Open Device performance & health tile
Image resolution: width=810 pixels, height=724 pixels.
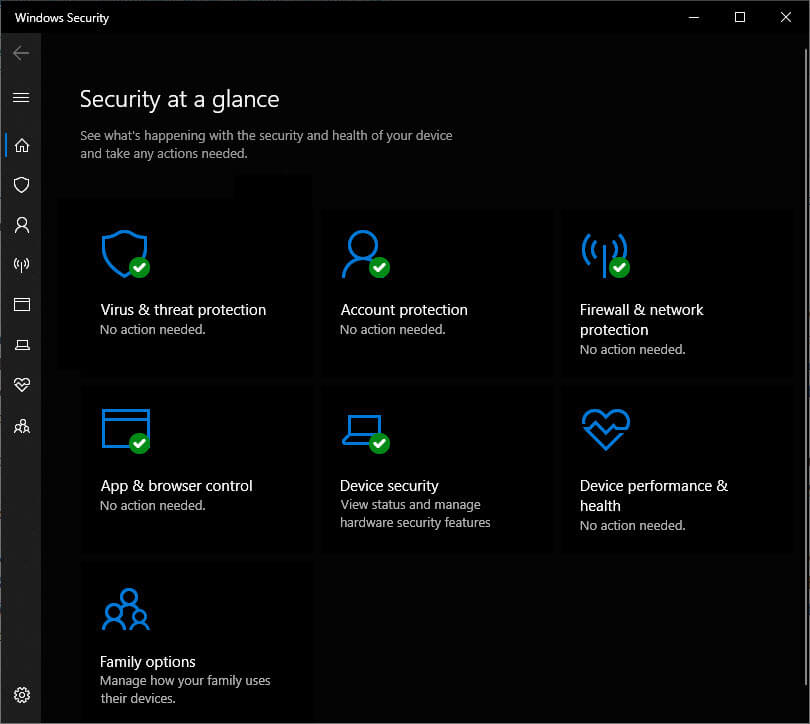[677, 469]
